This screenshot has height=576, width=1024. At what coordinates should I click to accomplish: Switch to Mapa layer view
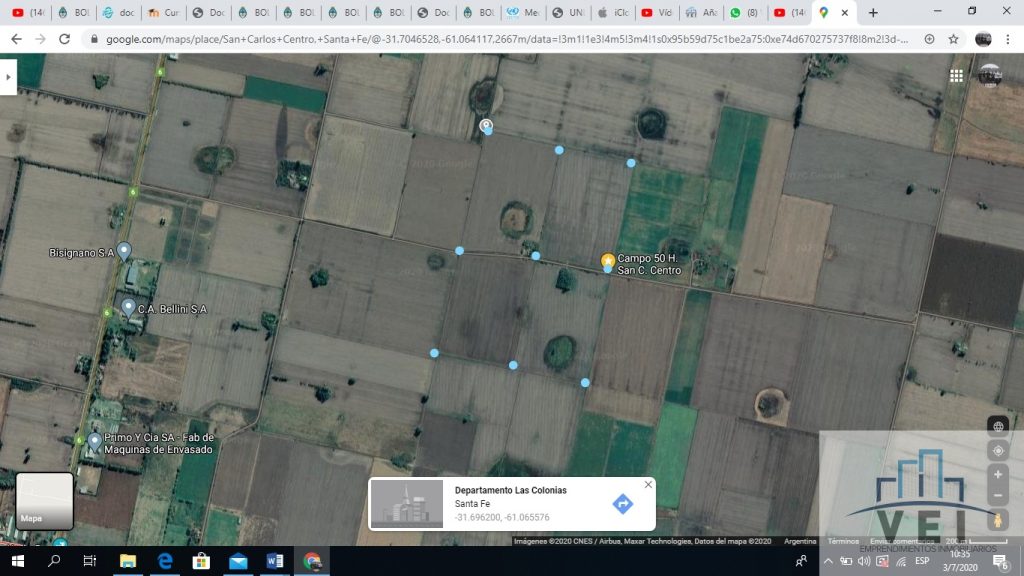click(x=44, y=501)
